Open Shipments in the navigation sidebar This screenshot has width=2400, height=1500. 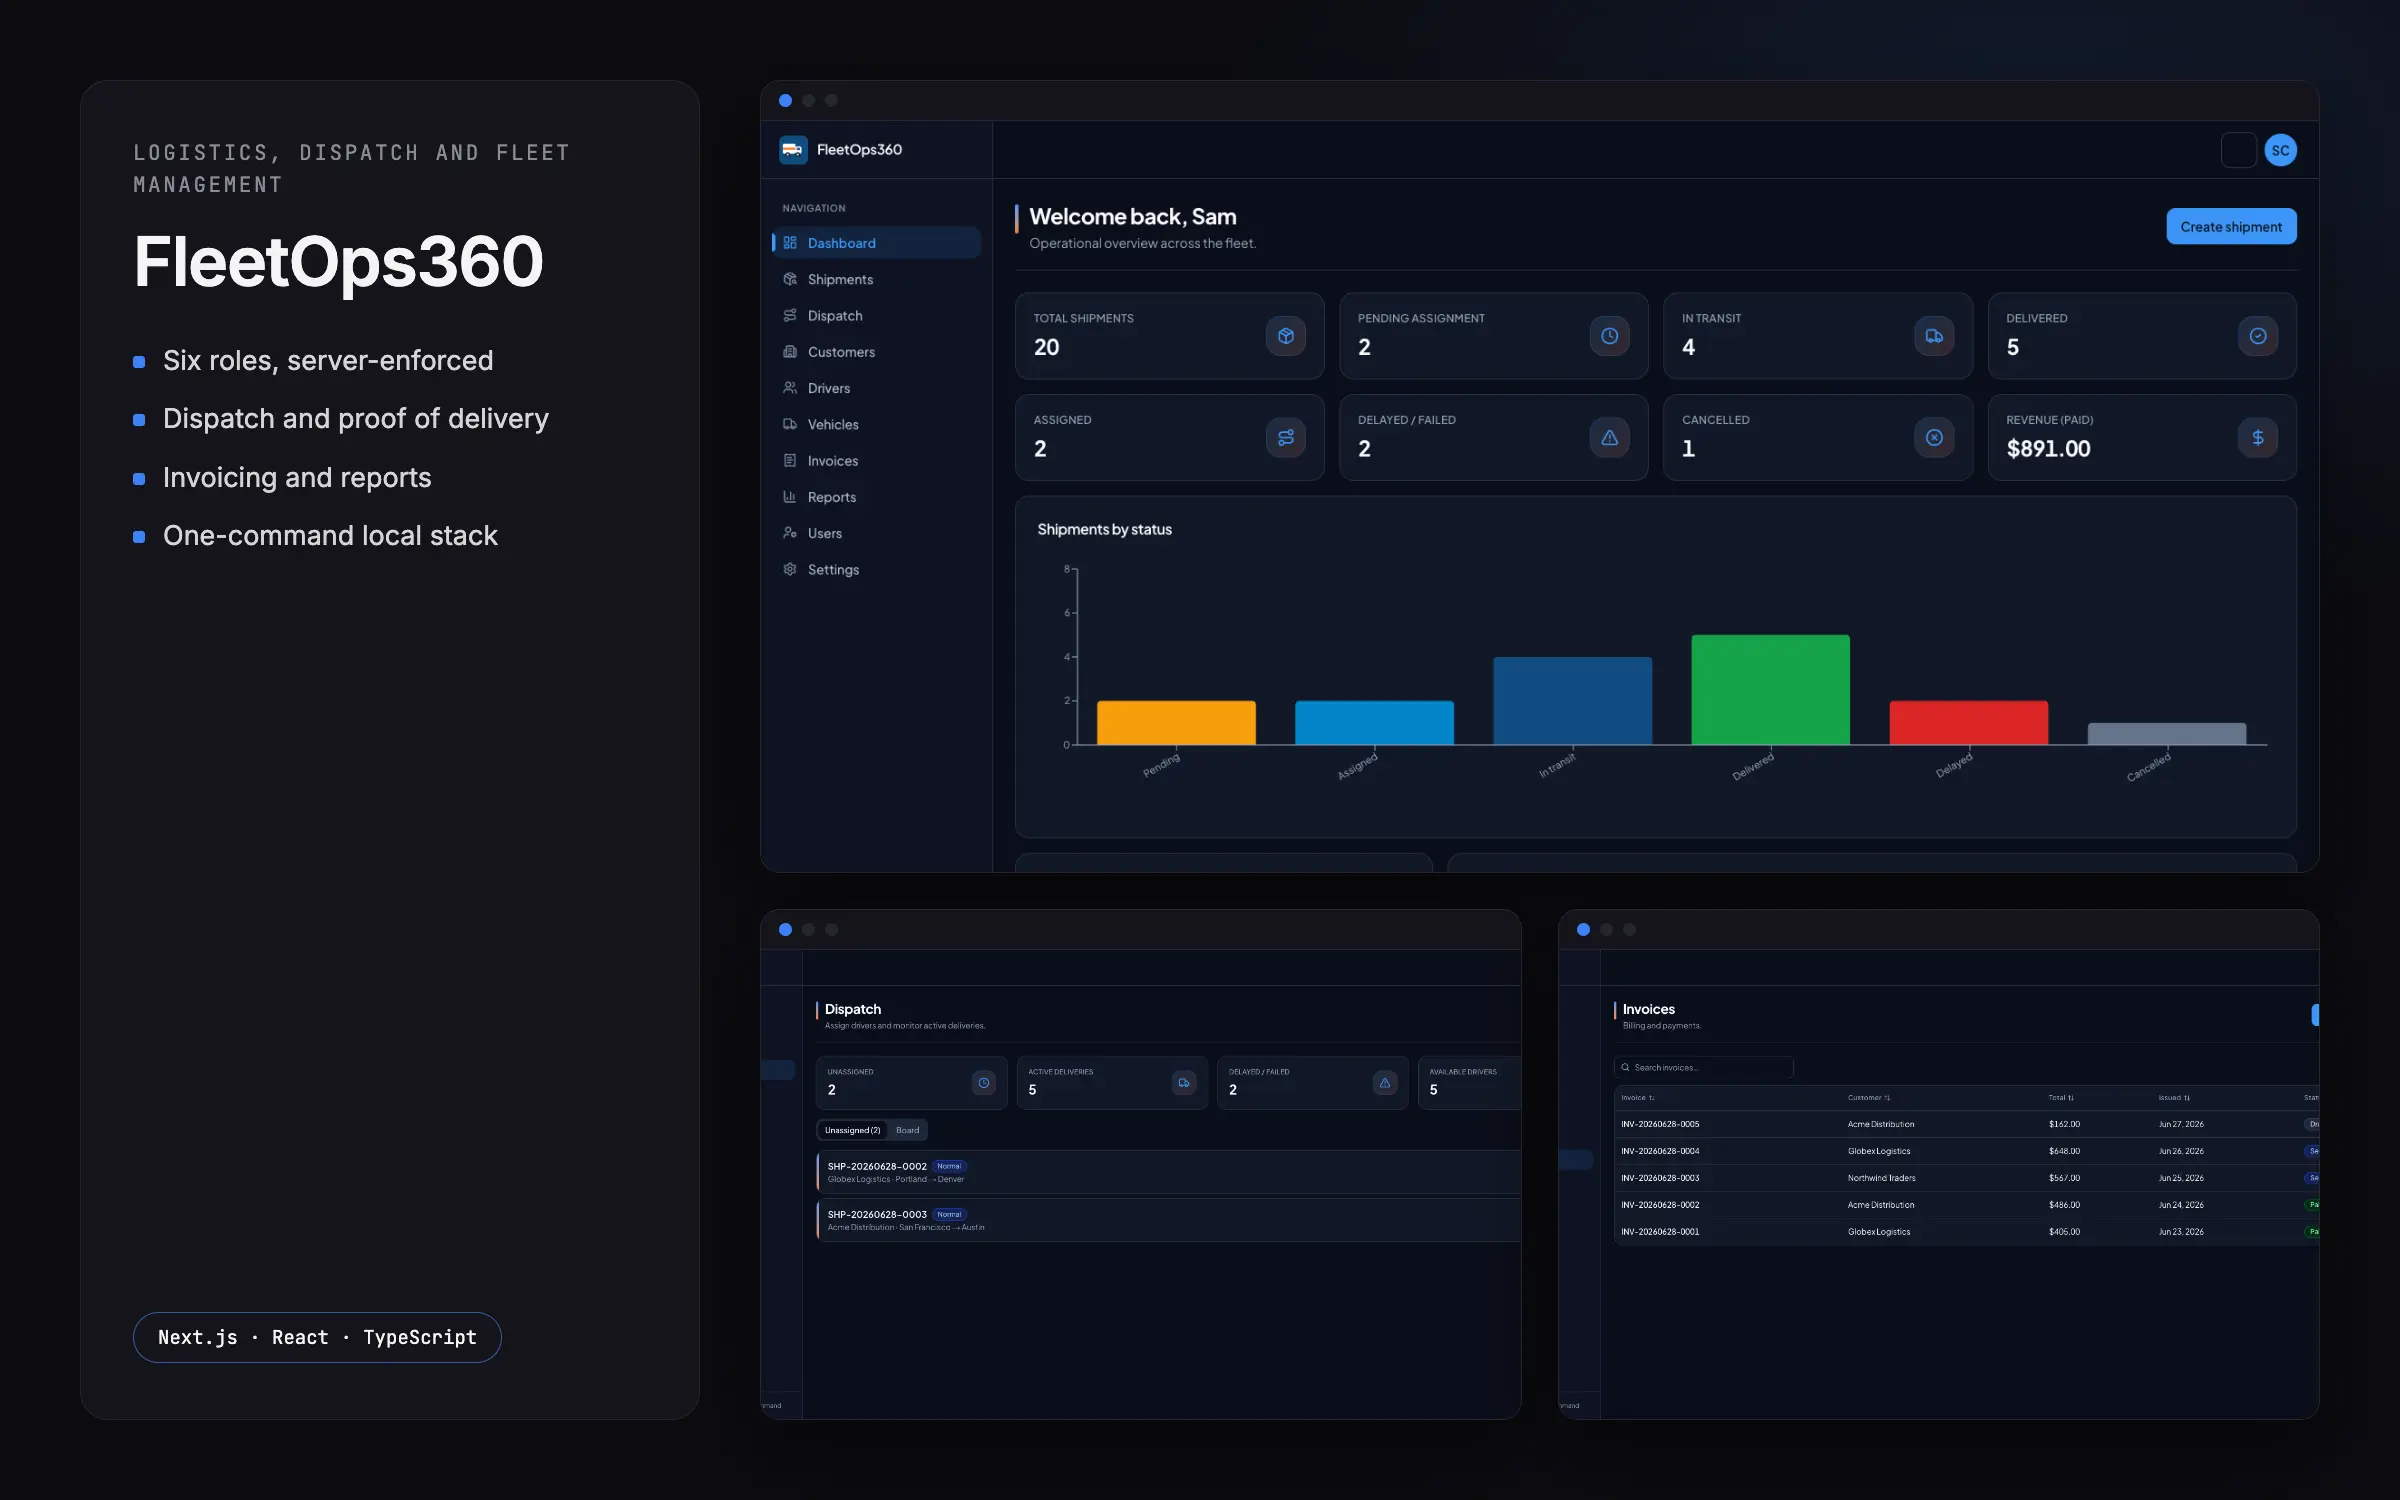[x=876, y=279]
